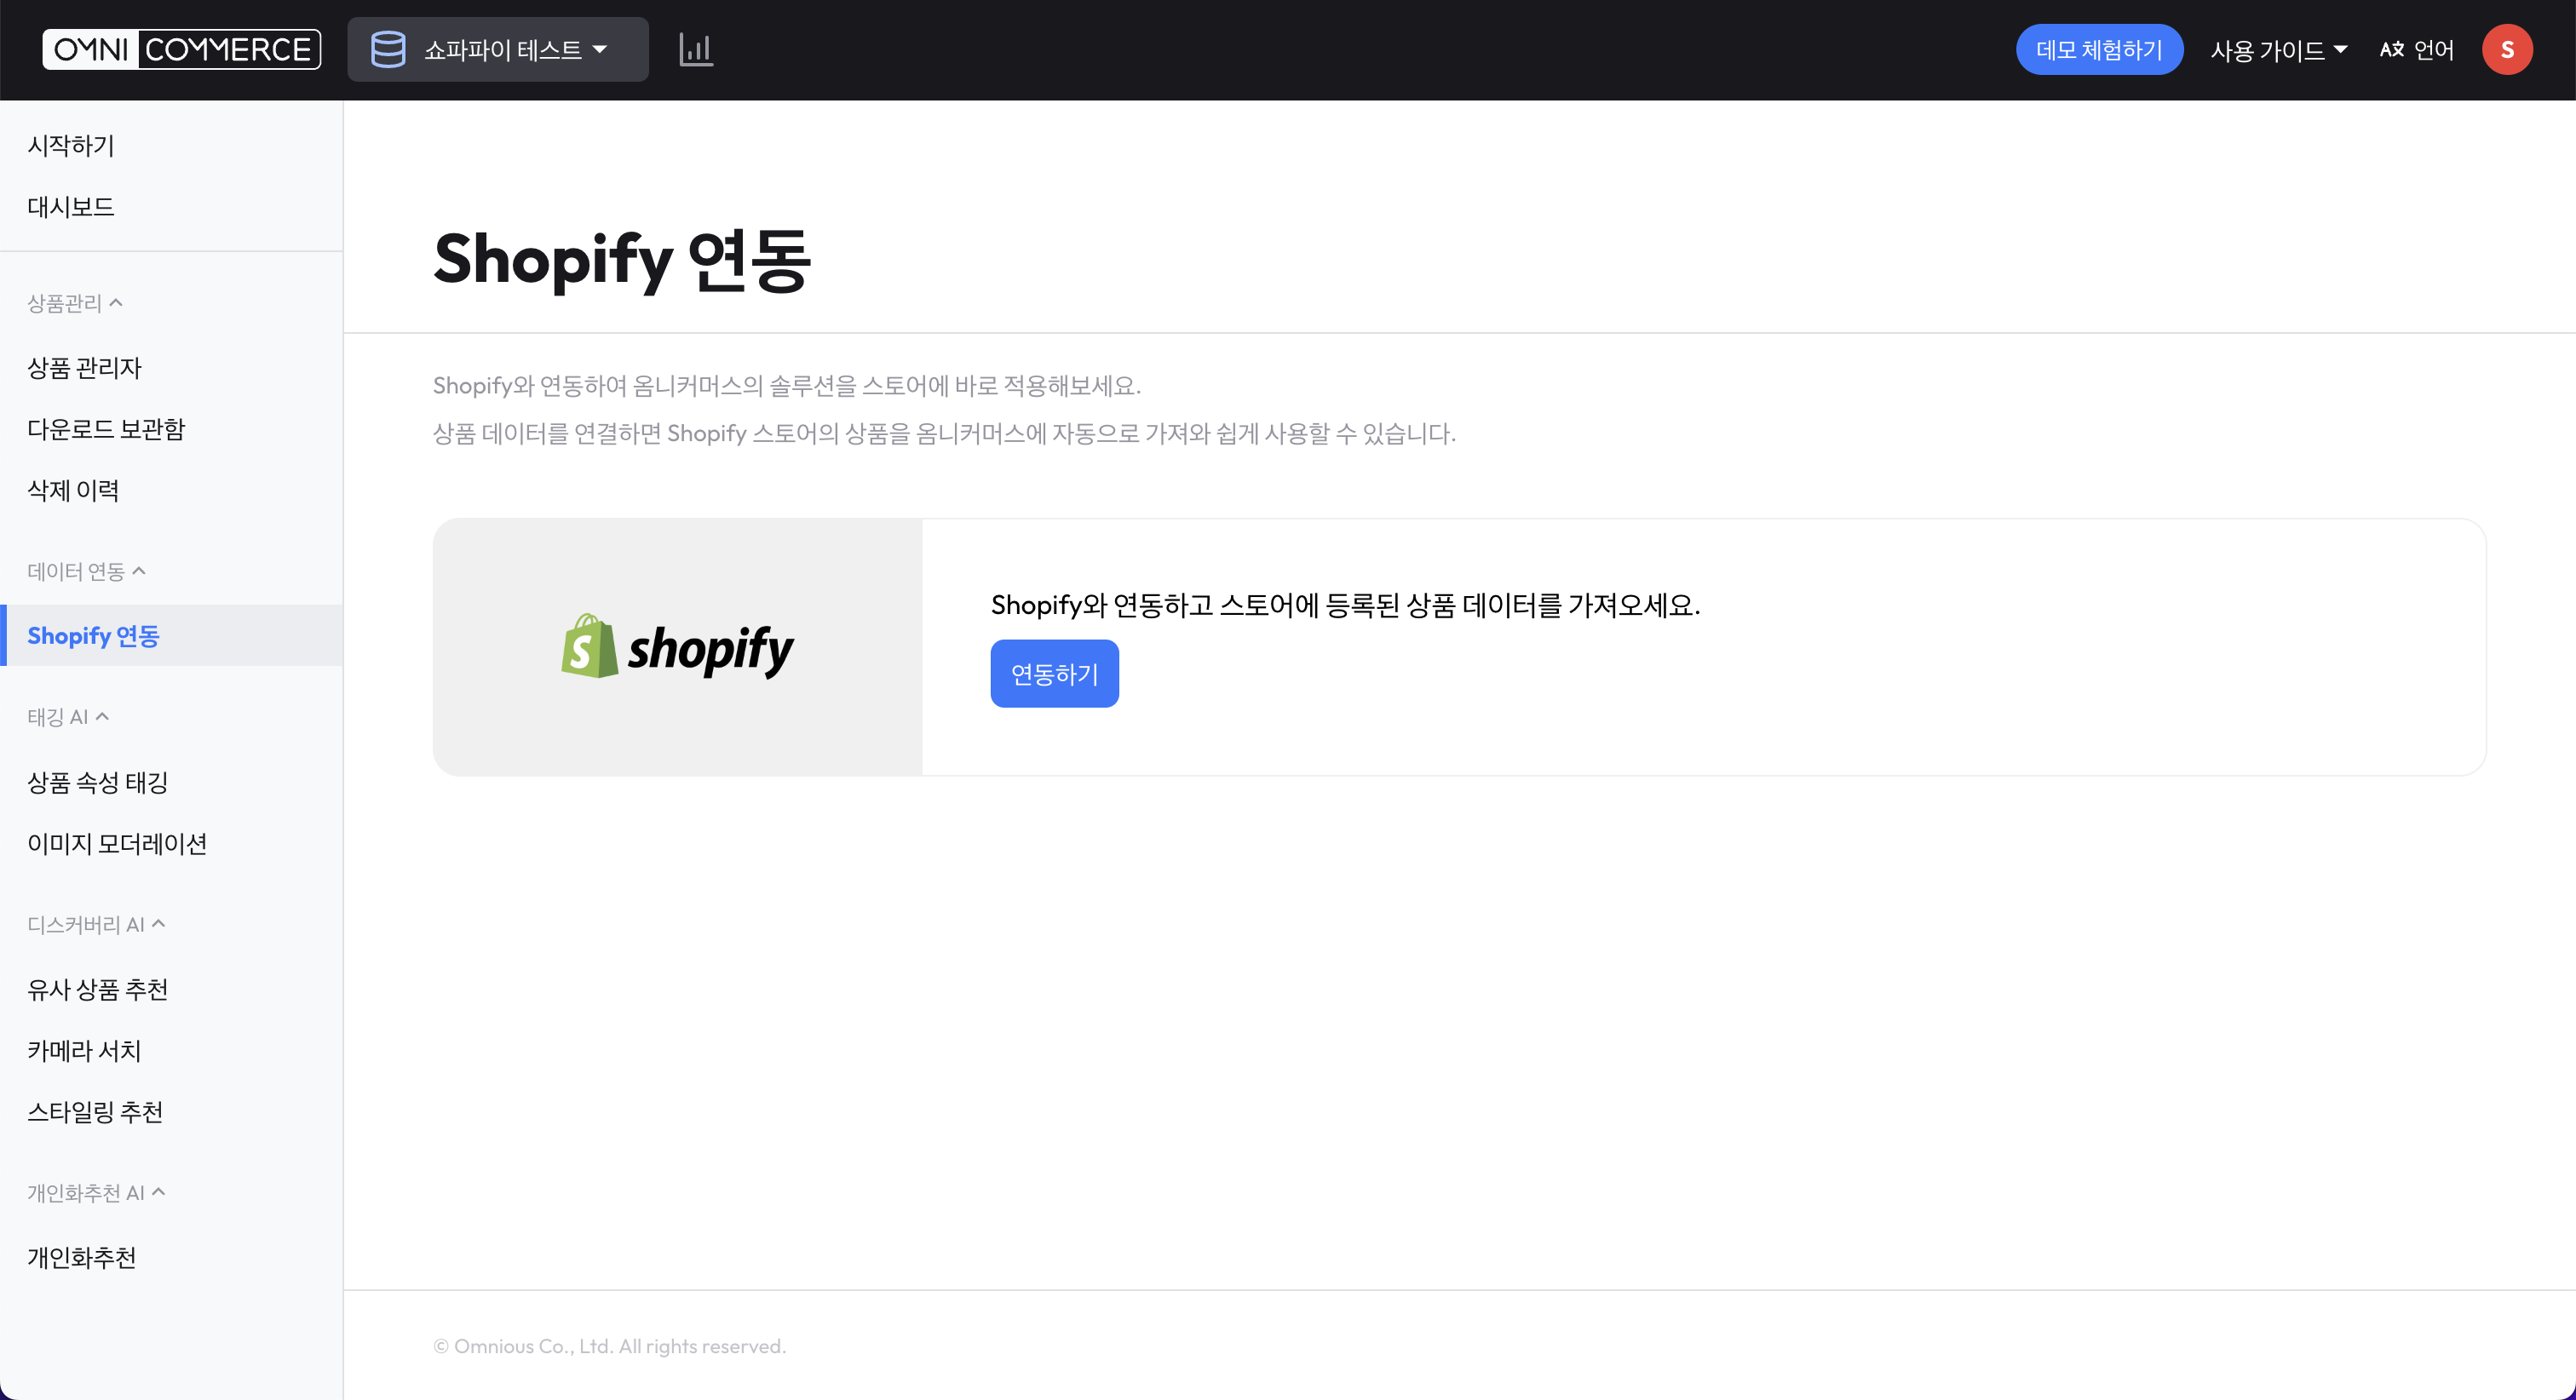Open the 사용 가이드 dropdown
Viewport: 2576px width, 1400px height.
tap(2279, 50)
